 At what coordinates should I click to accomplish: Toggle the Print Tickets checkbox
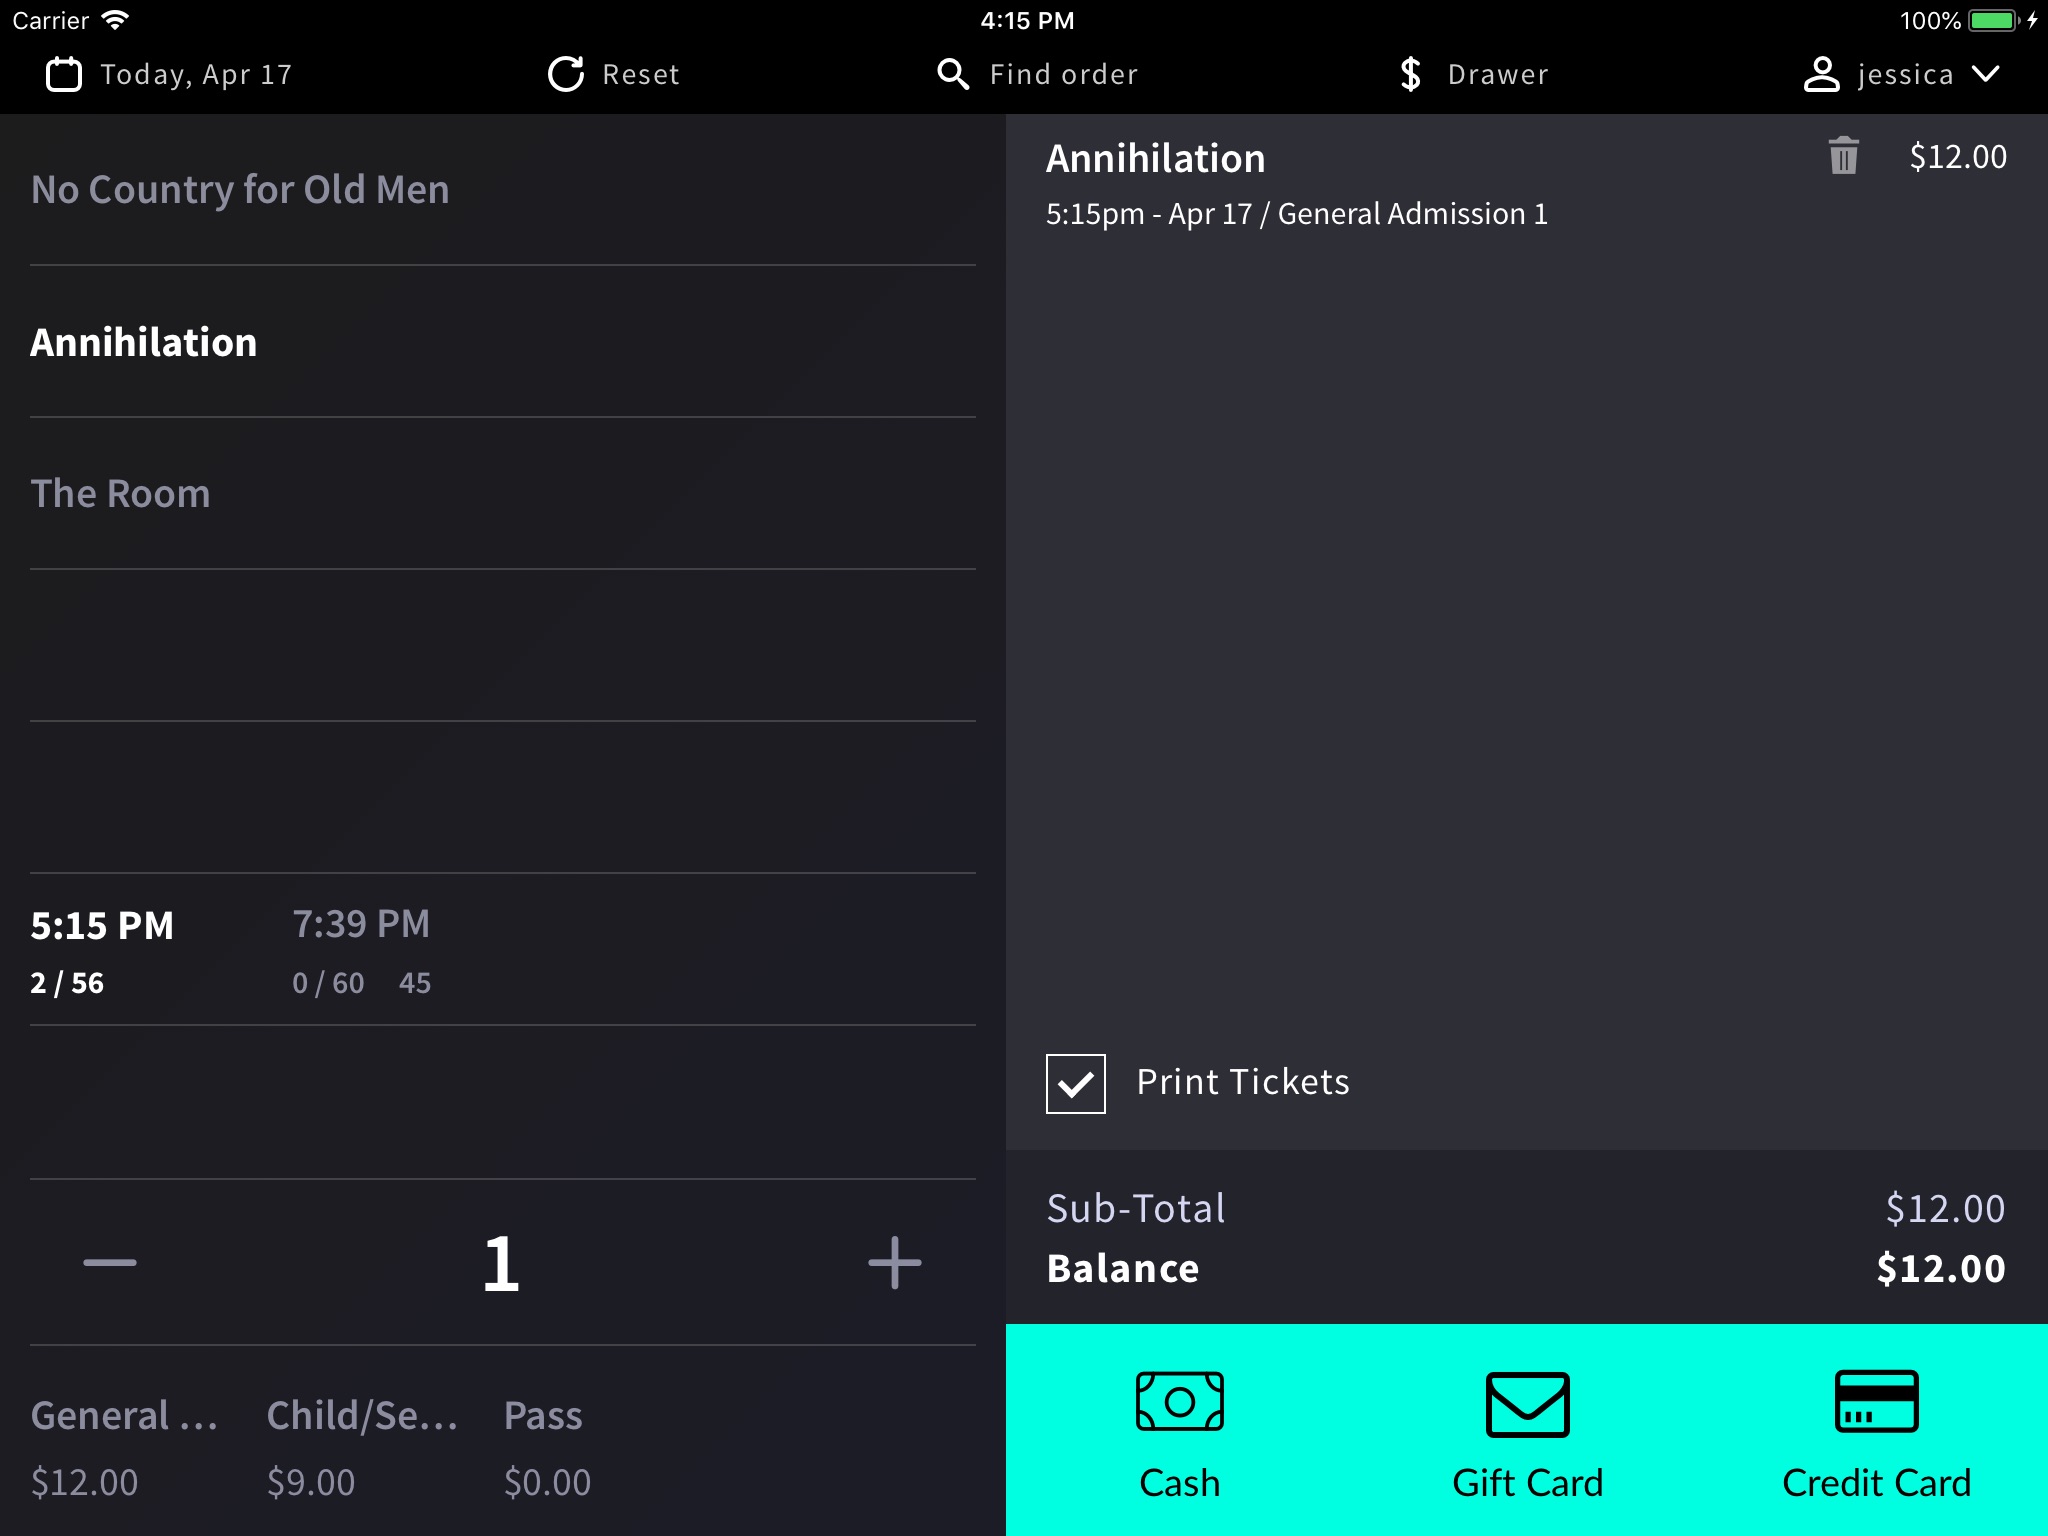click(1076, 1081)
